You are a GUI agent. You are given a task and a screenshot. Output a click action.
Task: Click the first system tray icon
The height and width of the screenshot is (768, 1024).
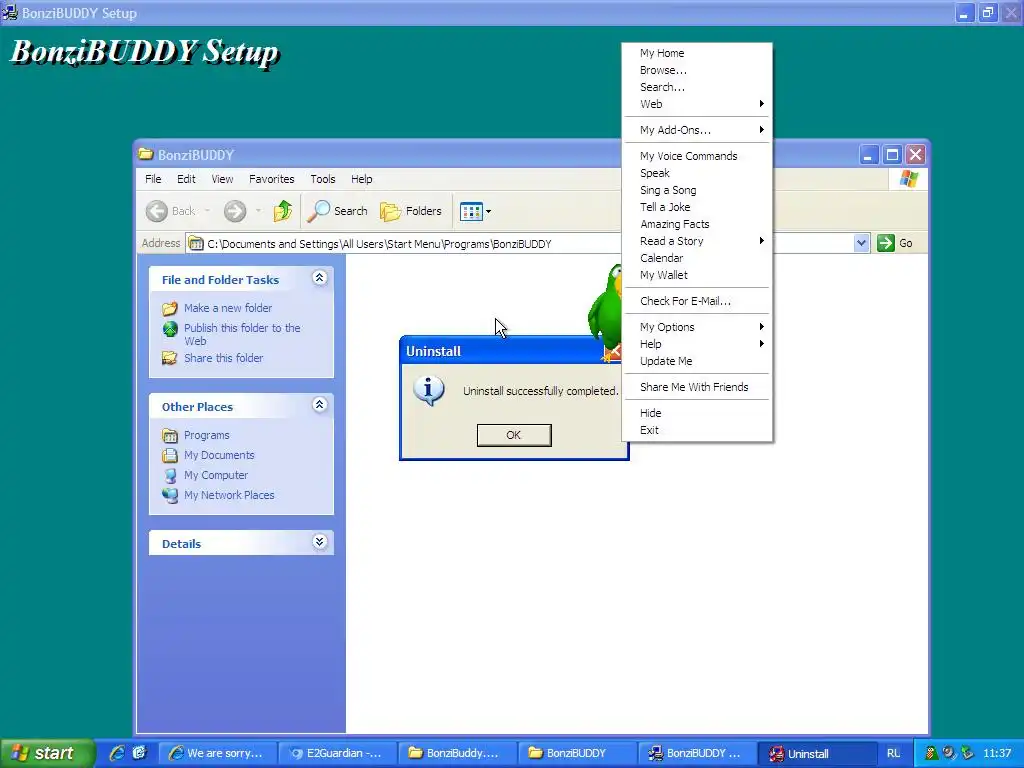click(931, 753)
